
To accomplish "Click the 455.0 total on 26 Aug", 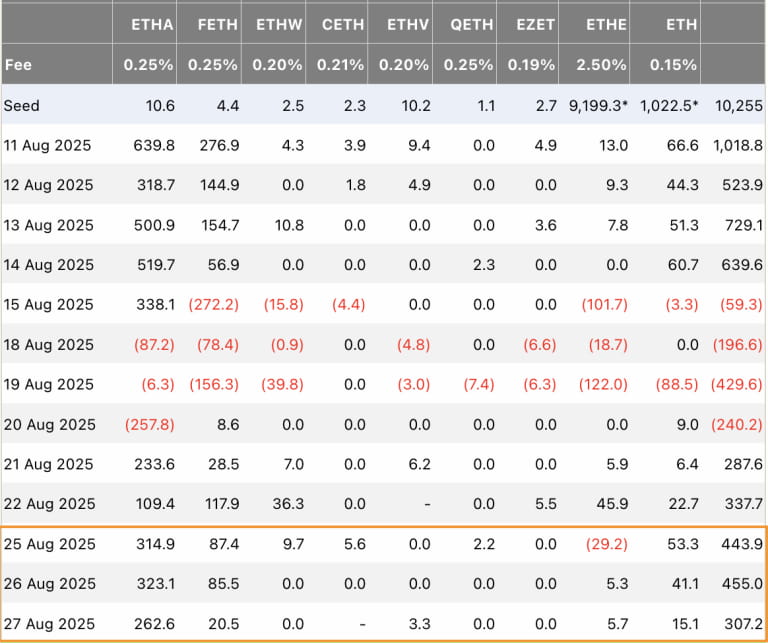I will [742, 584].
